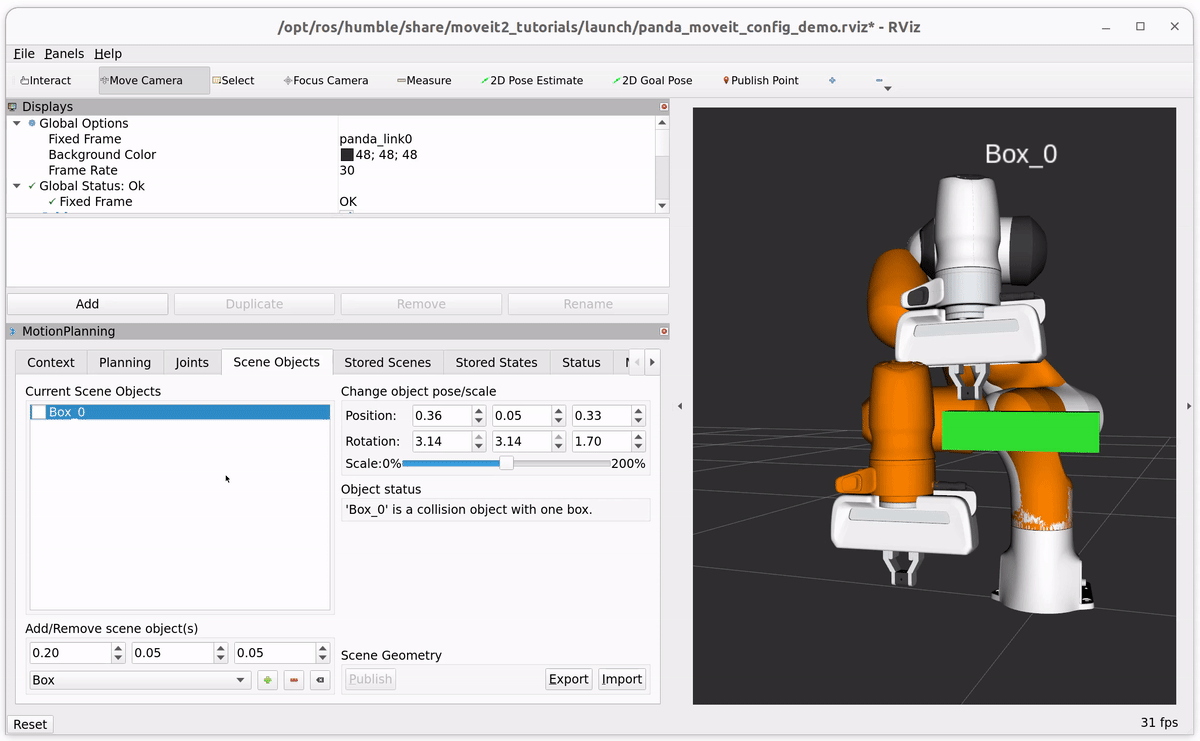Screen dimensions: 1200x741
Task: Activate the Publish Point tool
Action: [758, 80]
